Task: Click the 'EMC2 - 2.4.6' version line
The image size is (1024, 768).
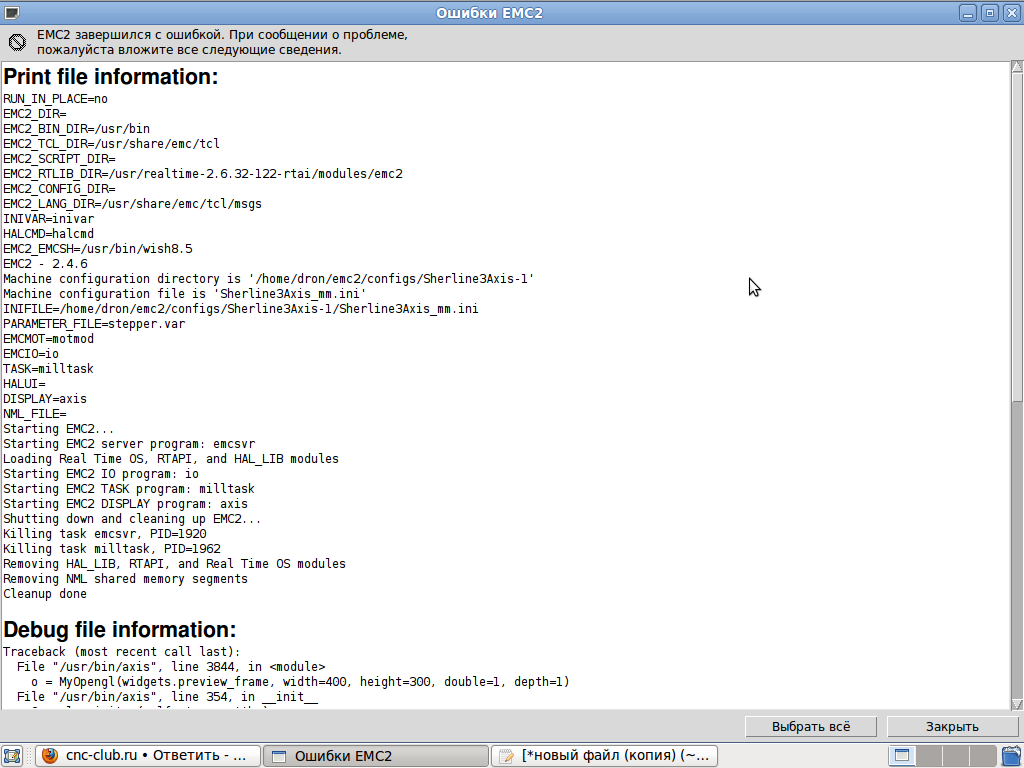Action: coord(45,264)
